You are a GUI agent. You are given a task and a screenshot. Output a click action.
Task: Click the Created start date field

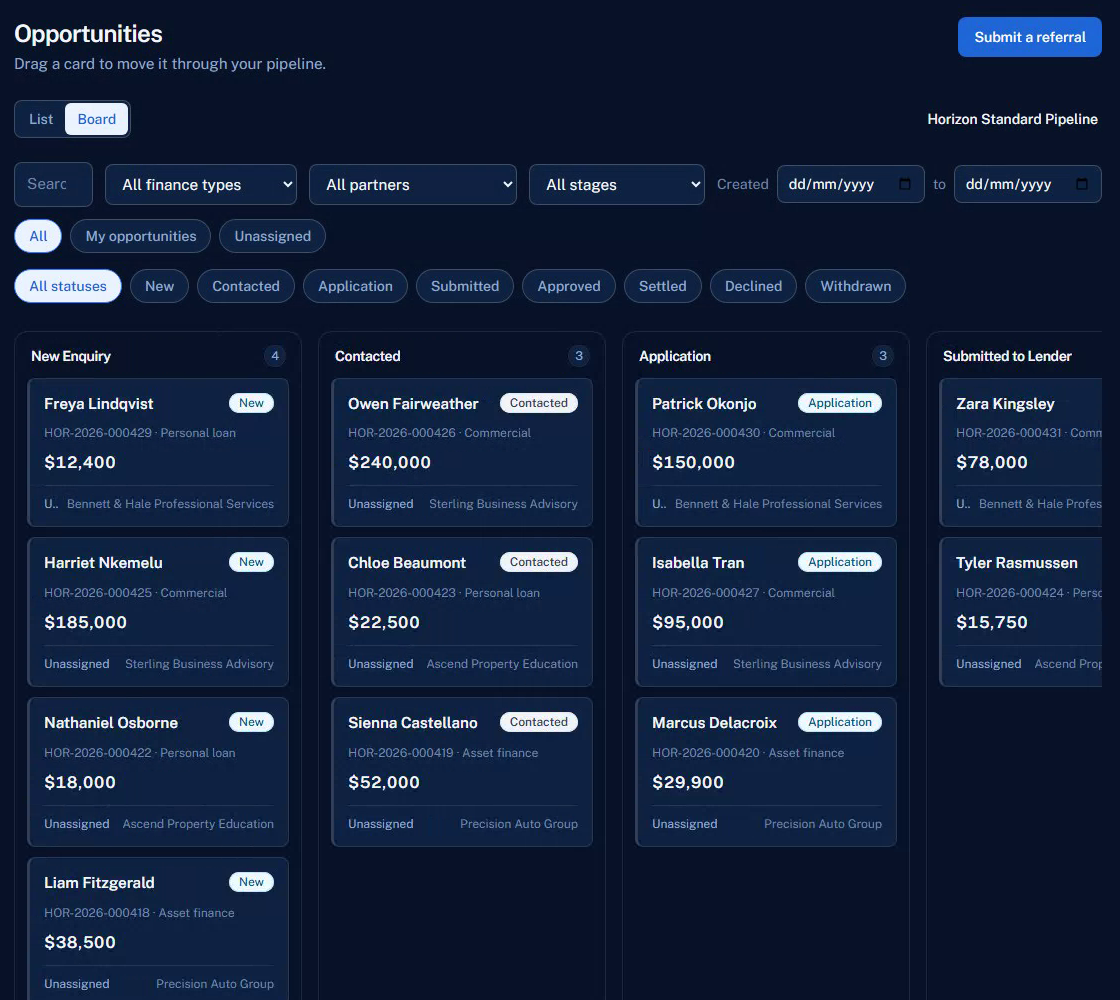851,184
